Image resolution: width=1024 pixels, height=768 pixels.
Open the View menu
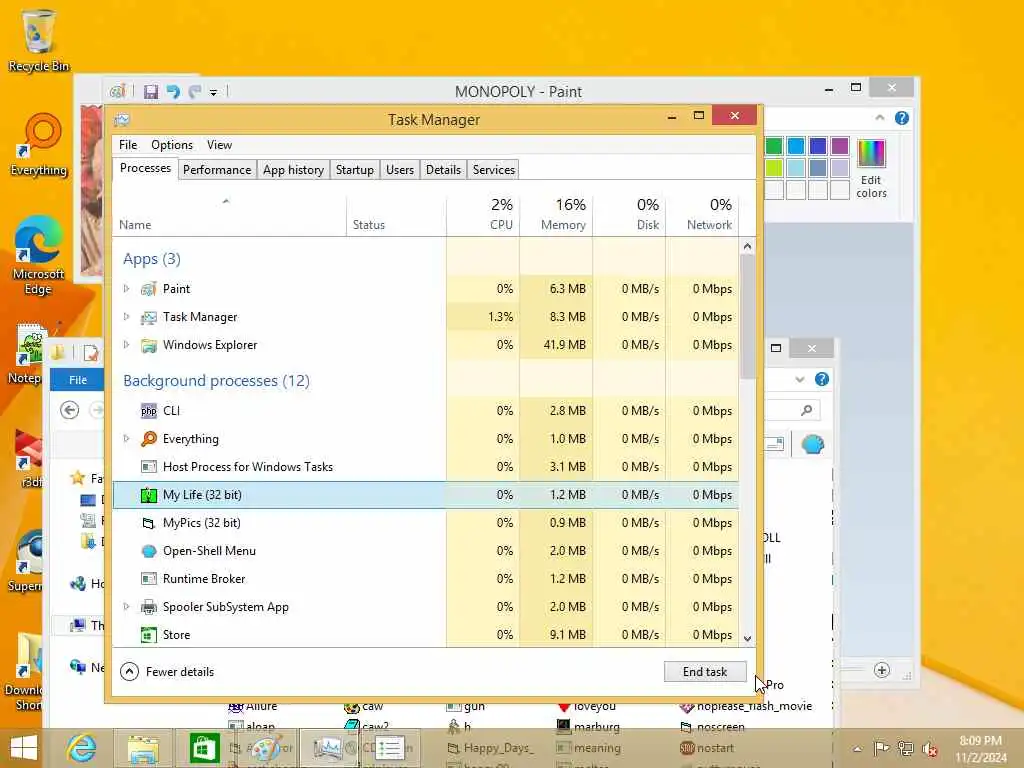coord(219,145)
